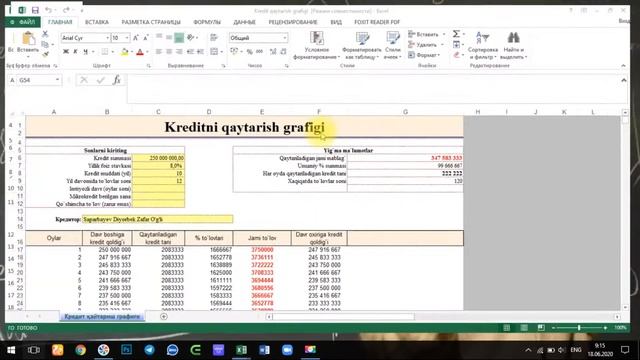This screenshot has height=360, width=640.
Task: Open the Arial Cyr font name dropdown
Action: [x=107, y=38]
